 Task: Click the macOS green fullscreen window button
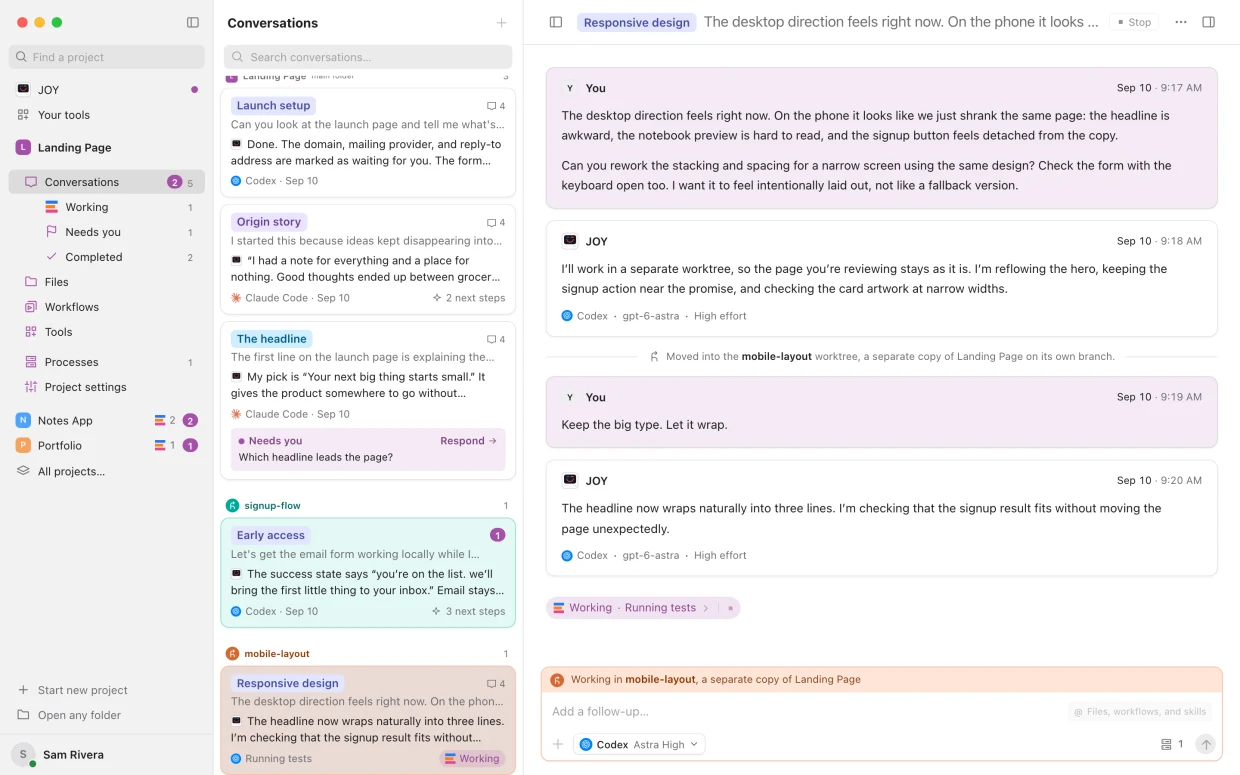(57, 22)
